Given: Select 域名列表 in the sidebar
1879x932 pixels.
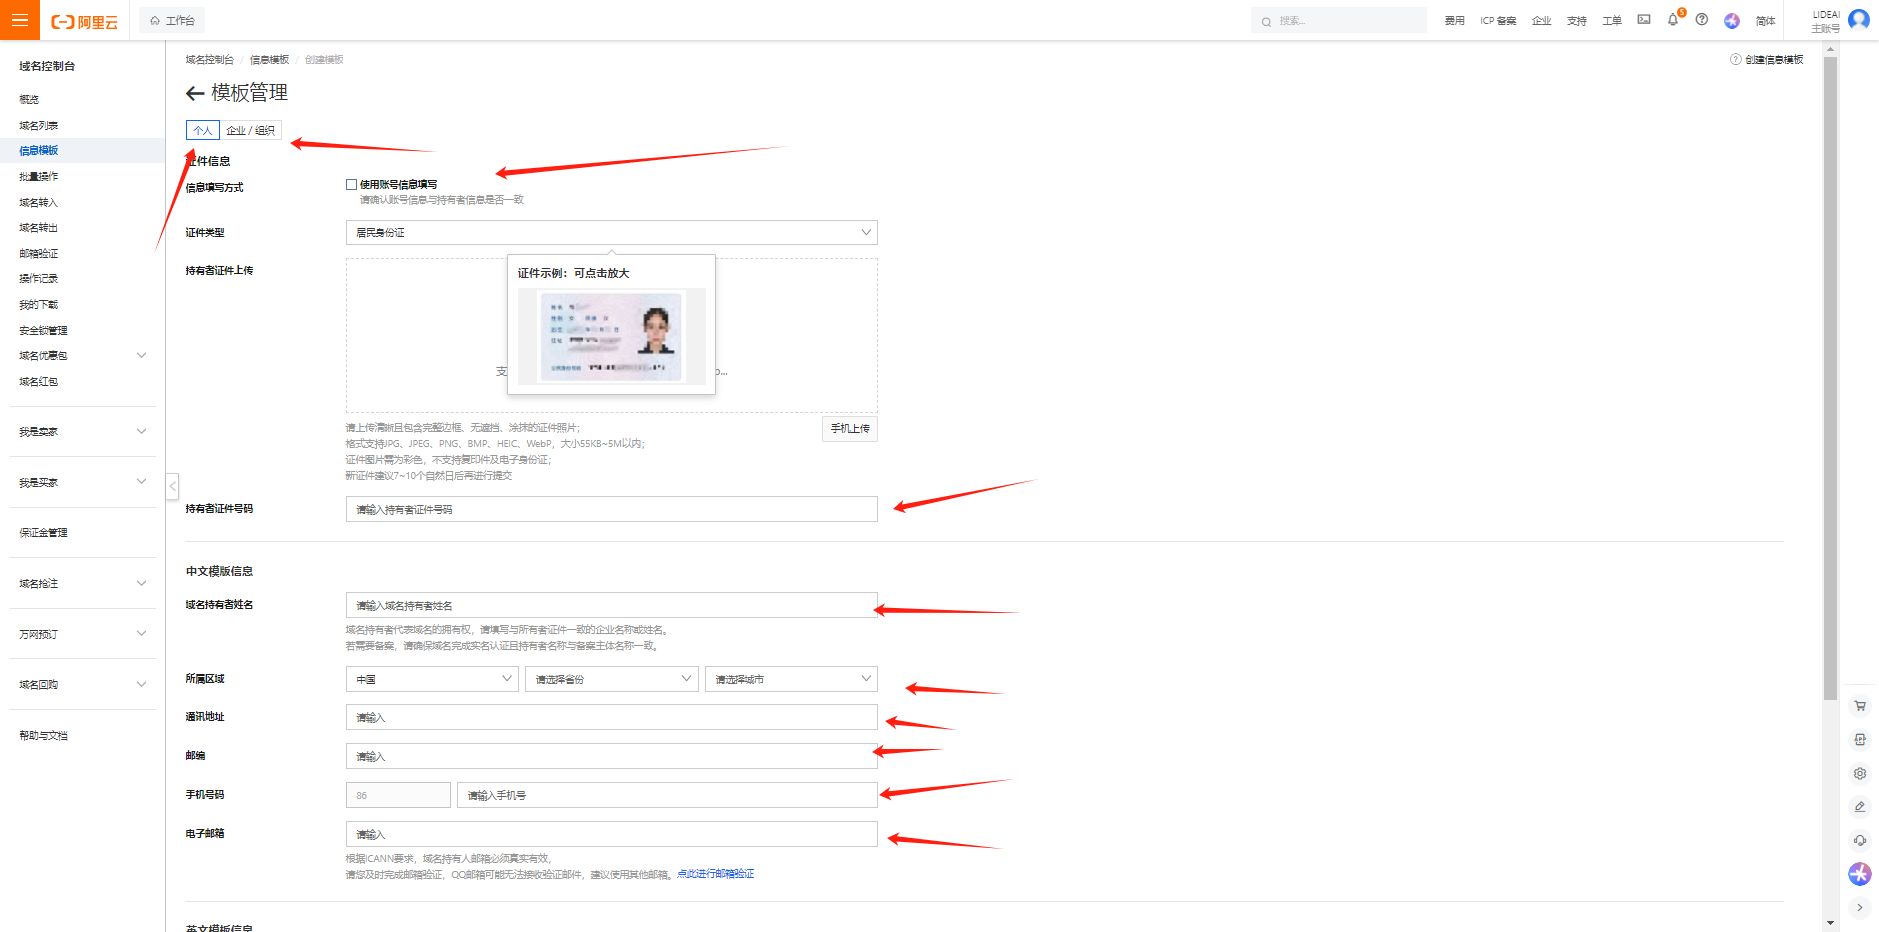Looking at the screenshot, I should [x=39, y=126].
